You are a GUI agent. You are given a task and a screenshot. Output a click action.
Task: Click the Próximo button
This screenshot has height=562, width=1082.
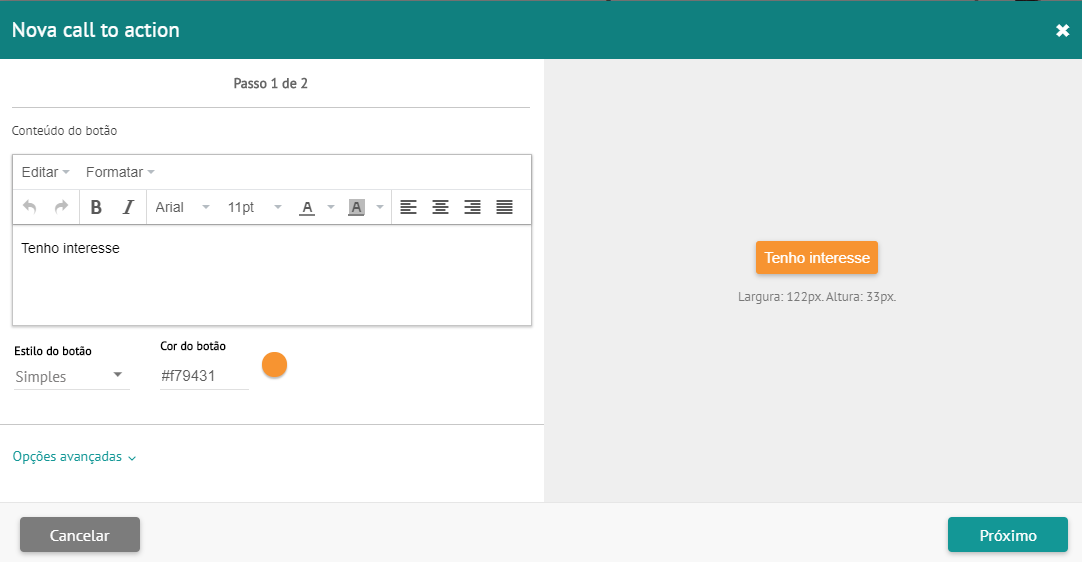pos(1007,535)
